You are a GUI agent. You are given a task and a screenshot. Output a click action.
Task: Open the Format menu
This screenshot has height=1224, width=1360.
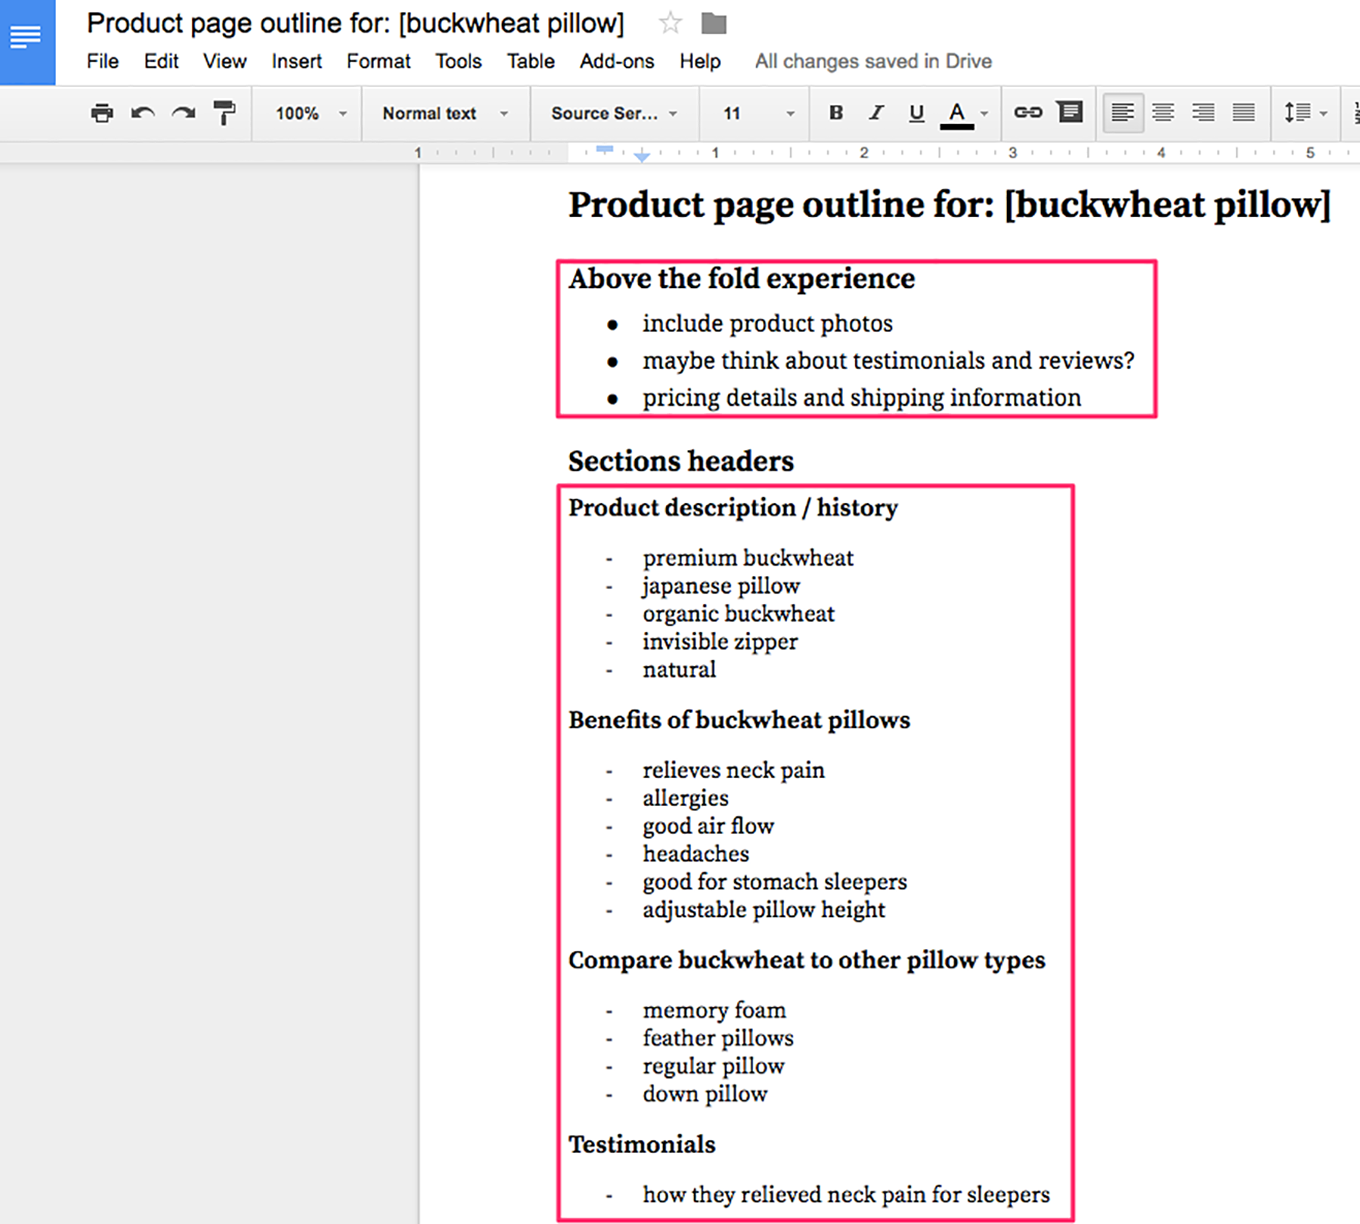coord(379,61)
